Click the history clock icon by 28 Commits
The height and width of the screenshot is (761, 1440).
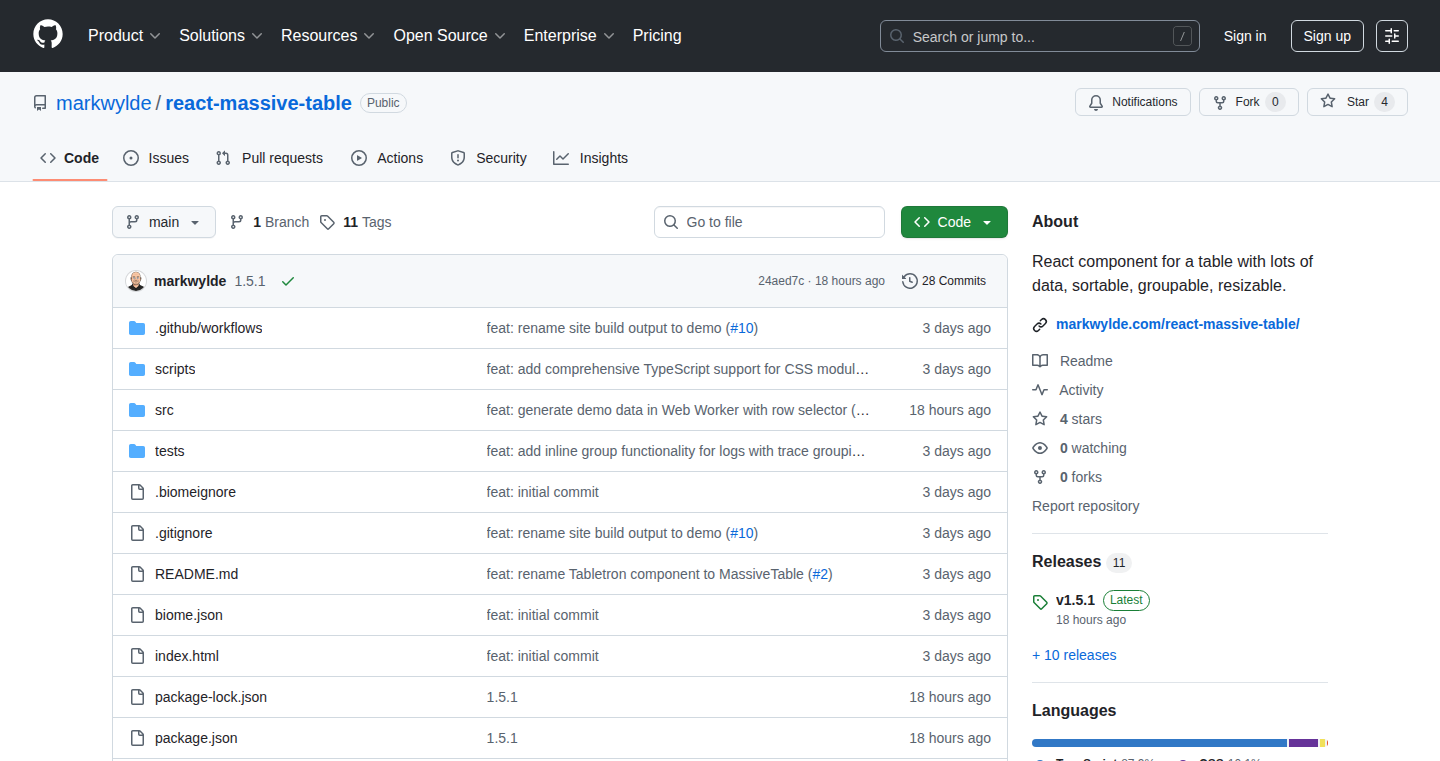coord(909,281)
